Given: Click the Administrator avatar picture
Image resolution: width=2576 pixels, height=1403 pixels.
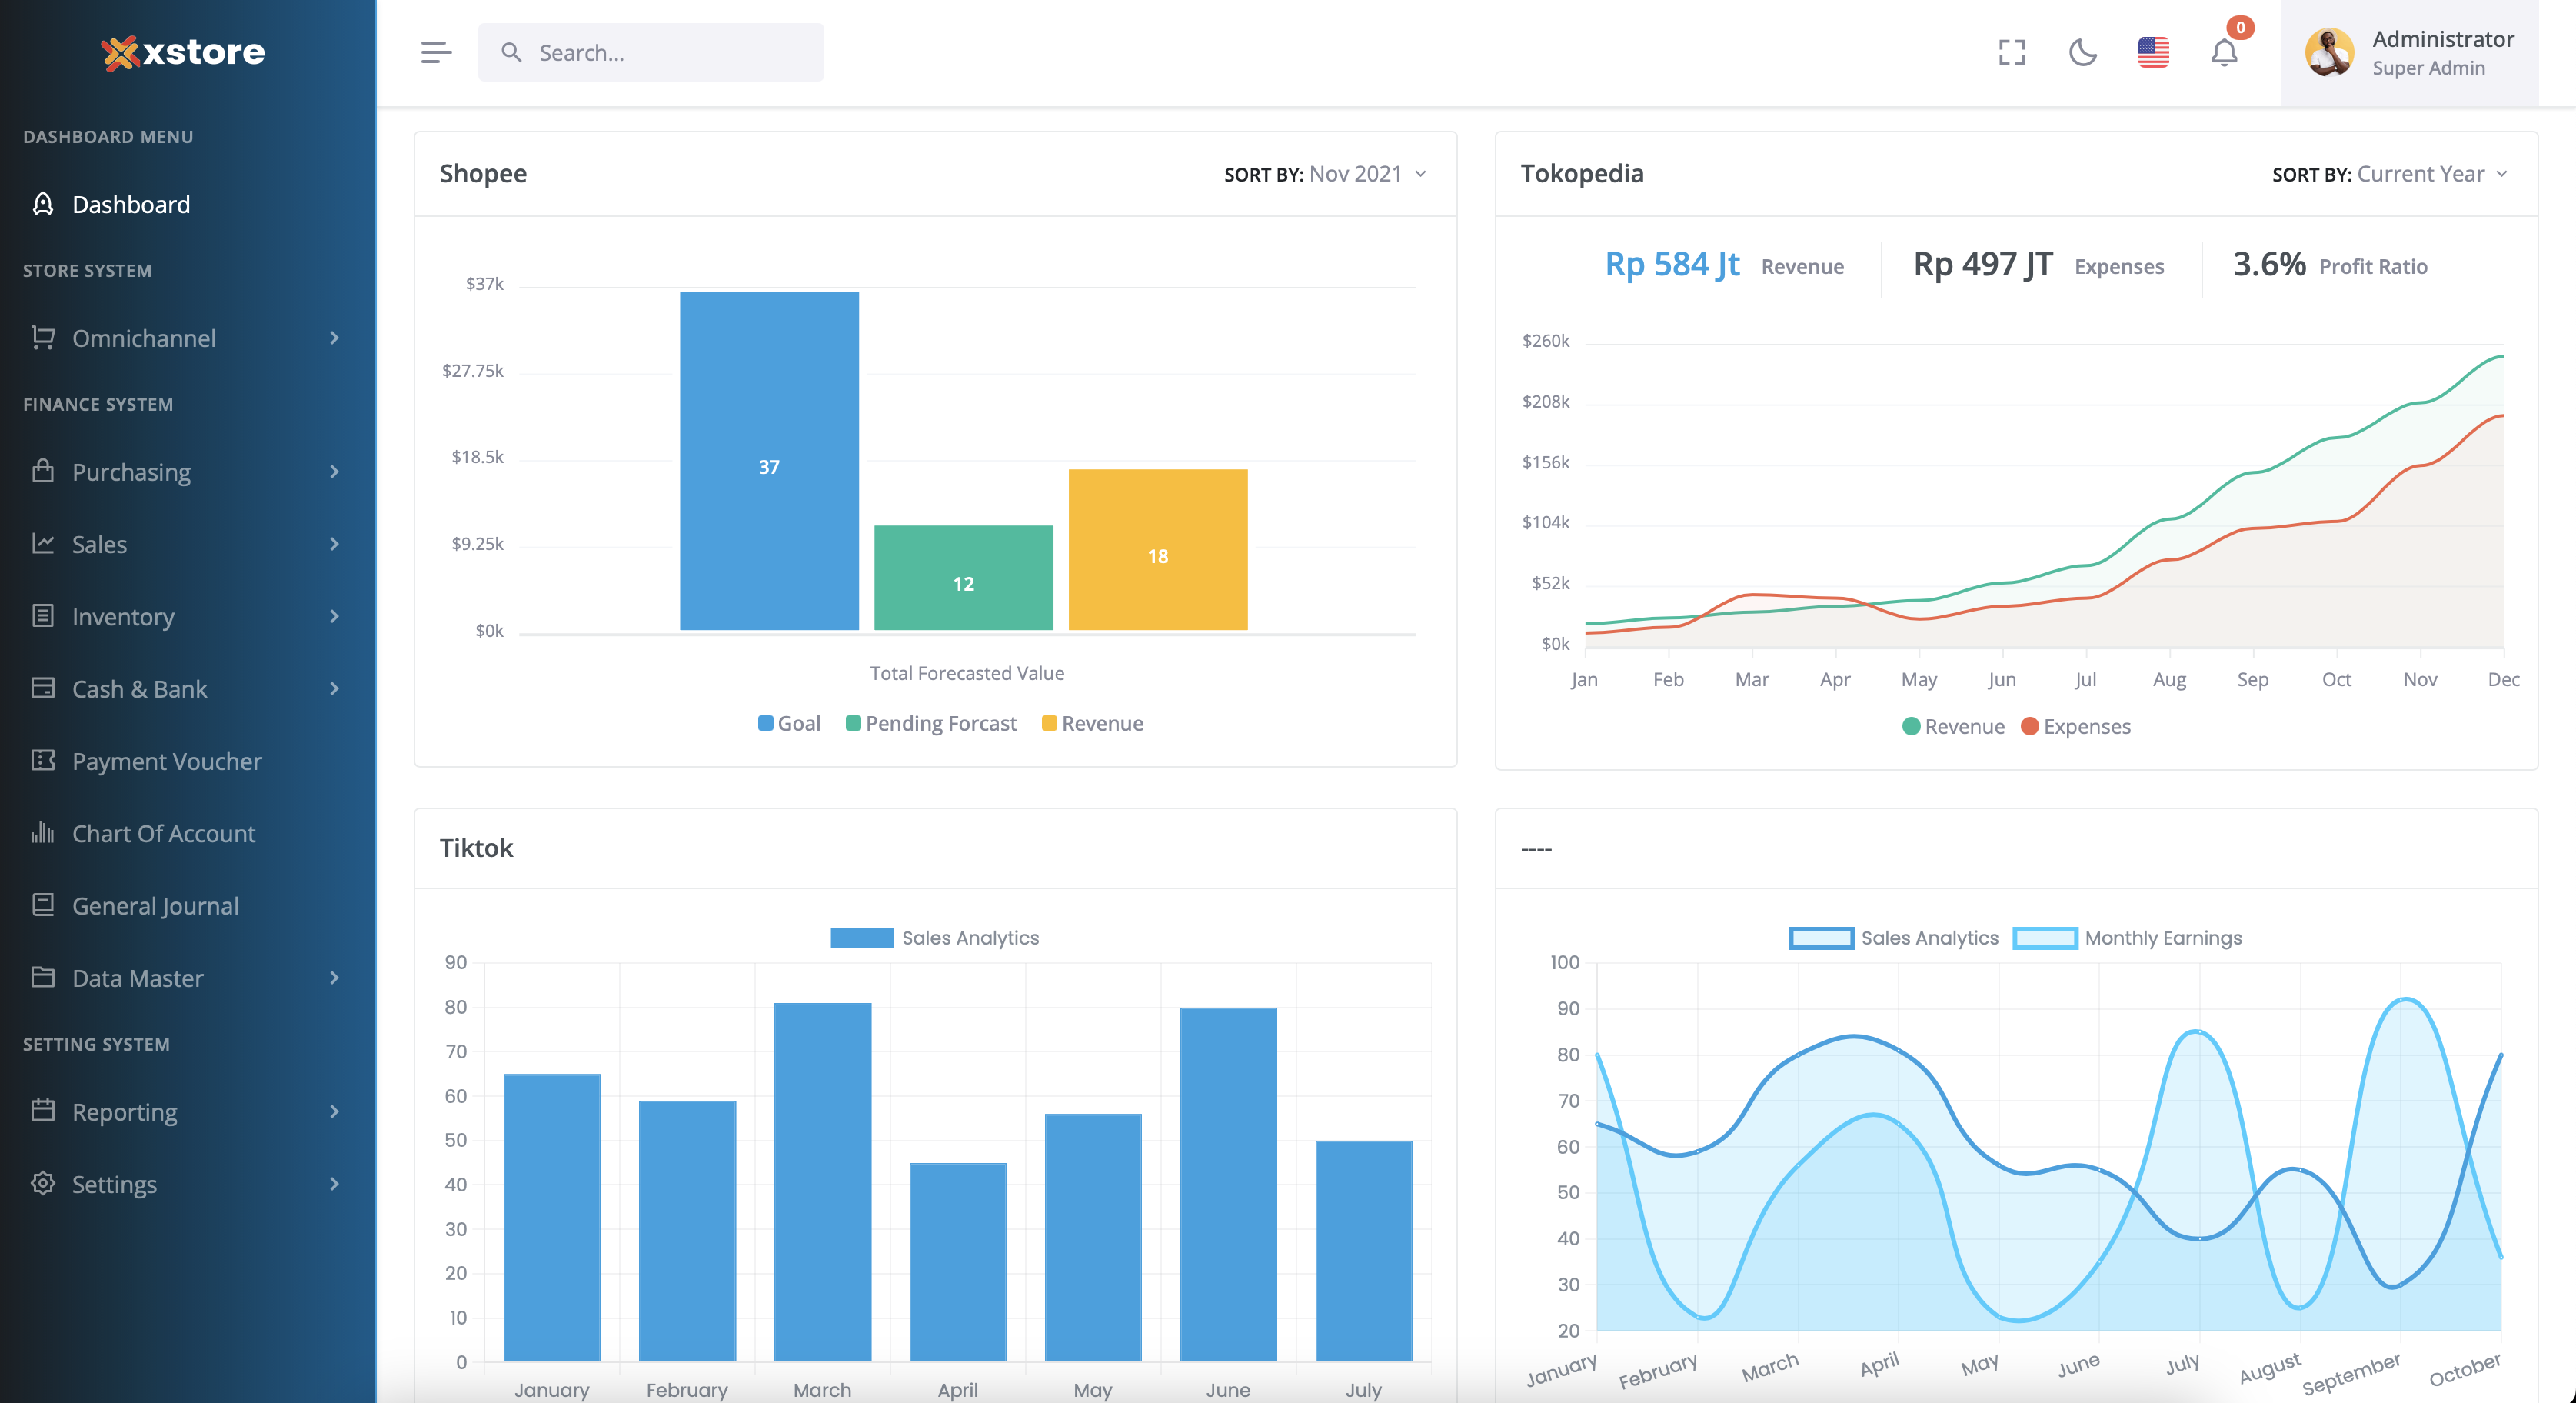Looking at the screenshot, I should tap(2329, 52).
